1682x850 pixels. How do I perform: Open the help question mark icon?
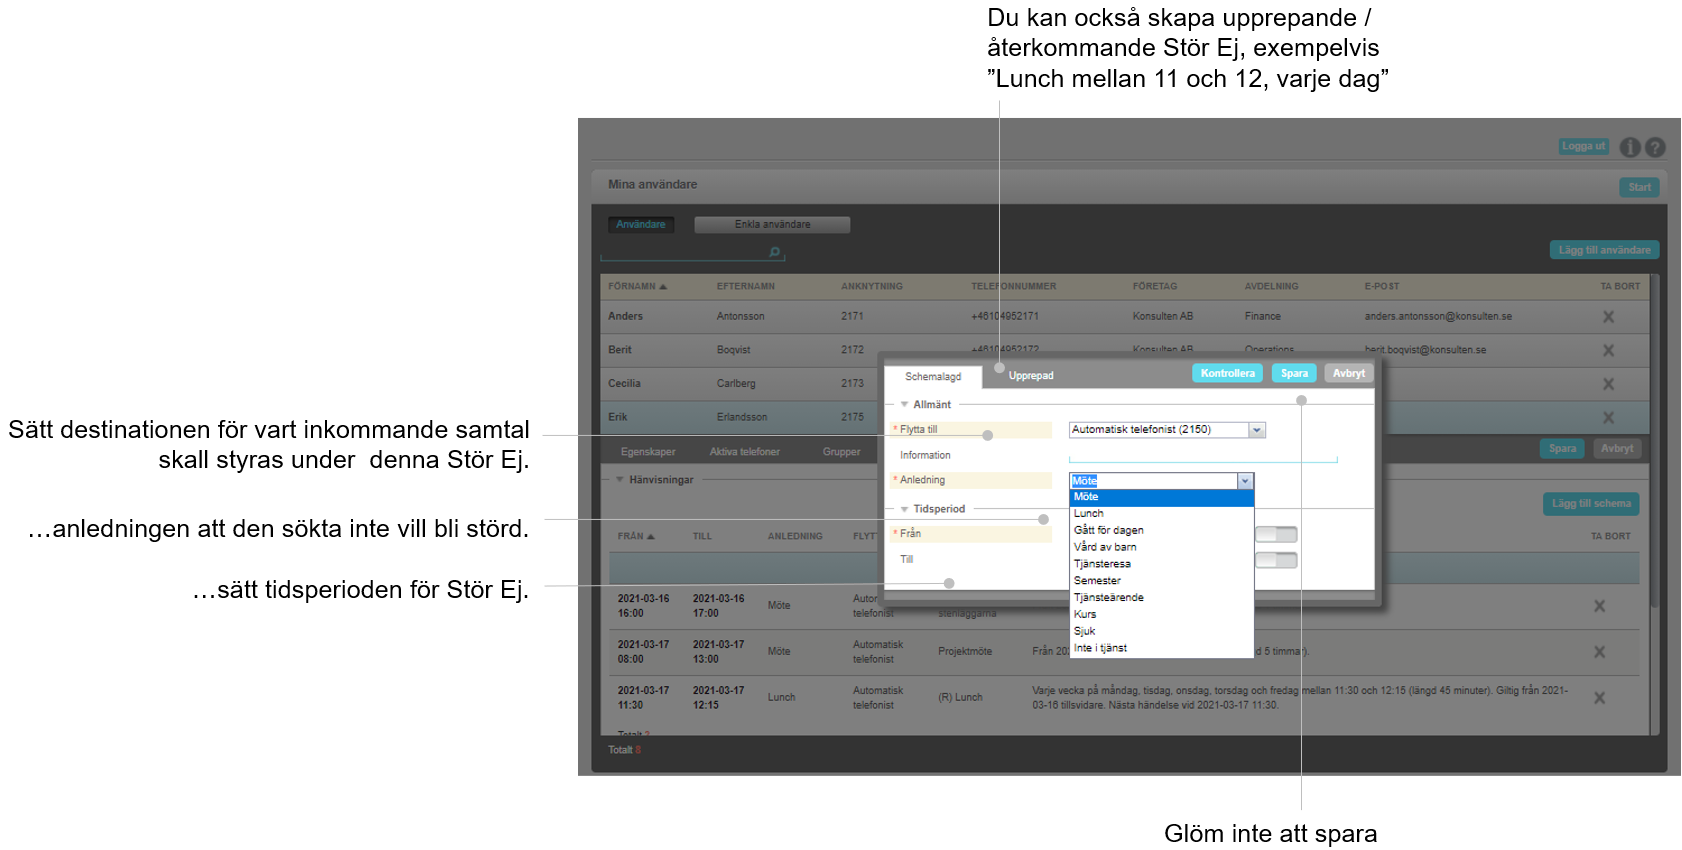pyautogui.click(x=1655, y=147)
